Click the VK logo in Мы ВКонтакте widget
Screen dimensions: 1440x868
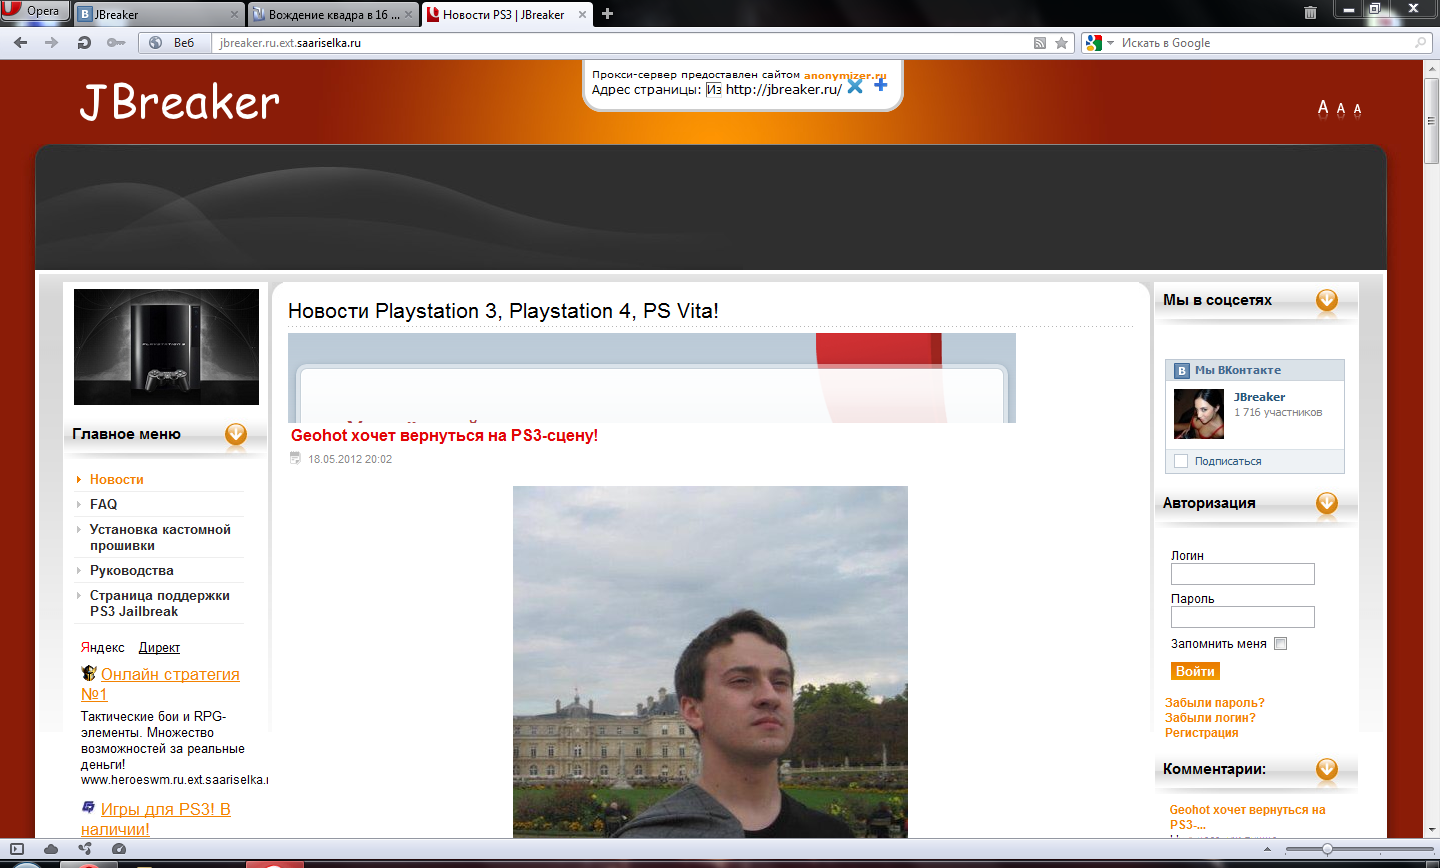(x=1182, y=370)
